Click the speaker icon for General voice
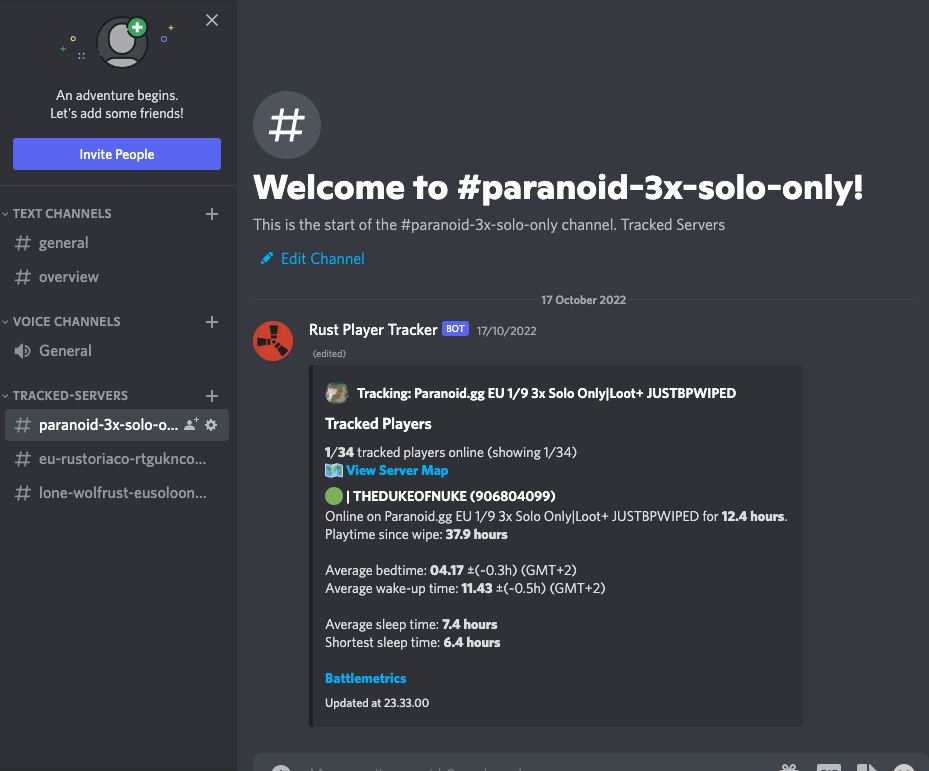 tap(23, 351)
